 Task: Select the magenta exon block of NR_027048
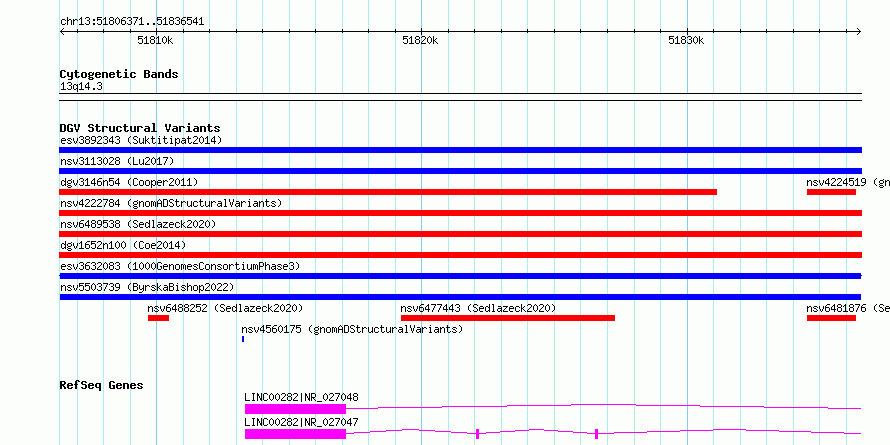pos(295,409)
